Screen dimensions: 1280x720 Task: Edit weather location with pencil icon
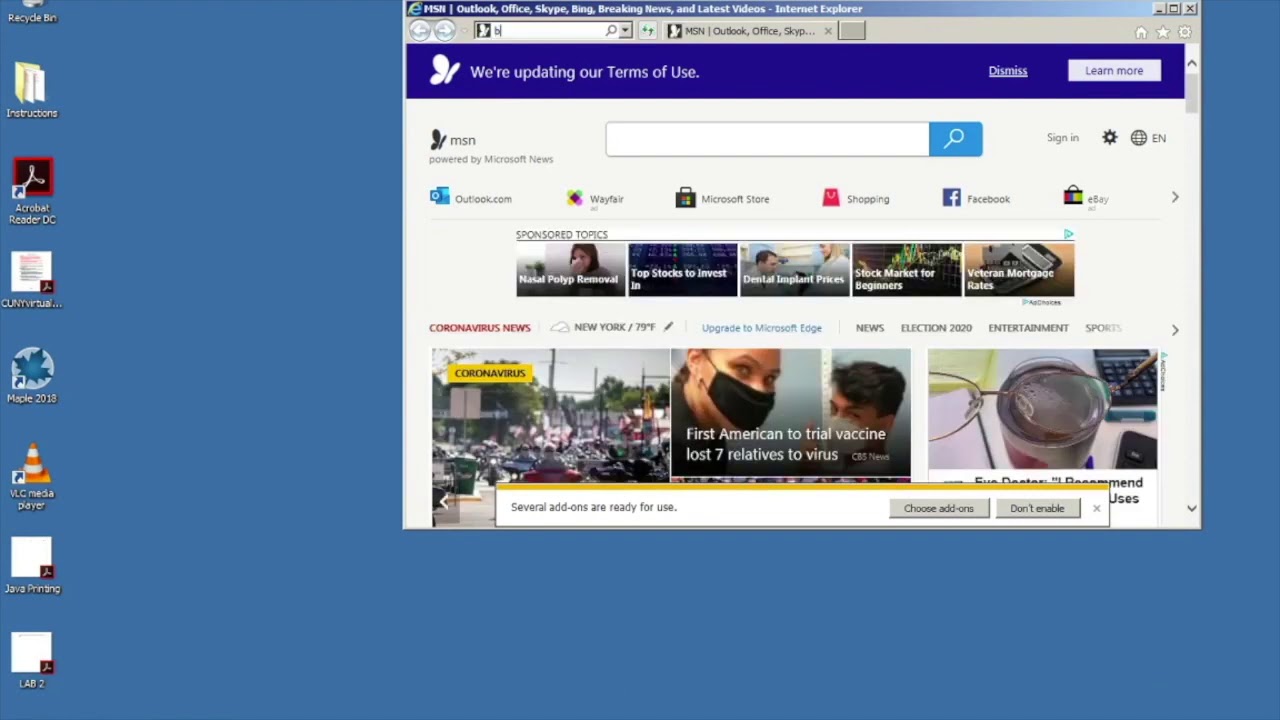click(668, 327)
